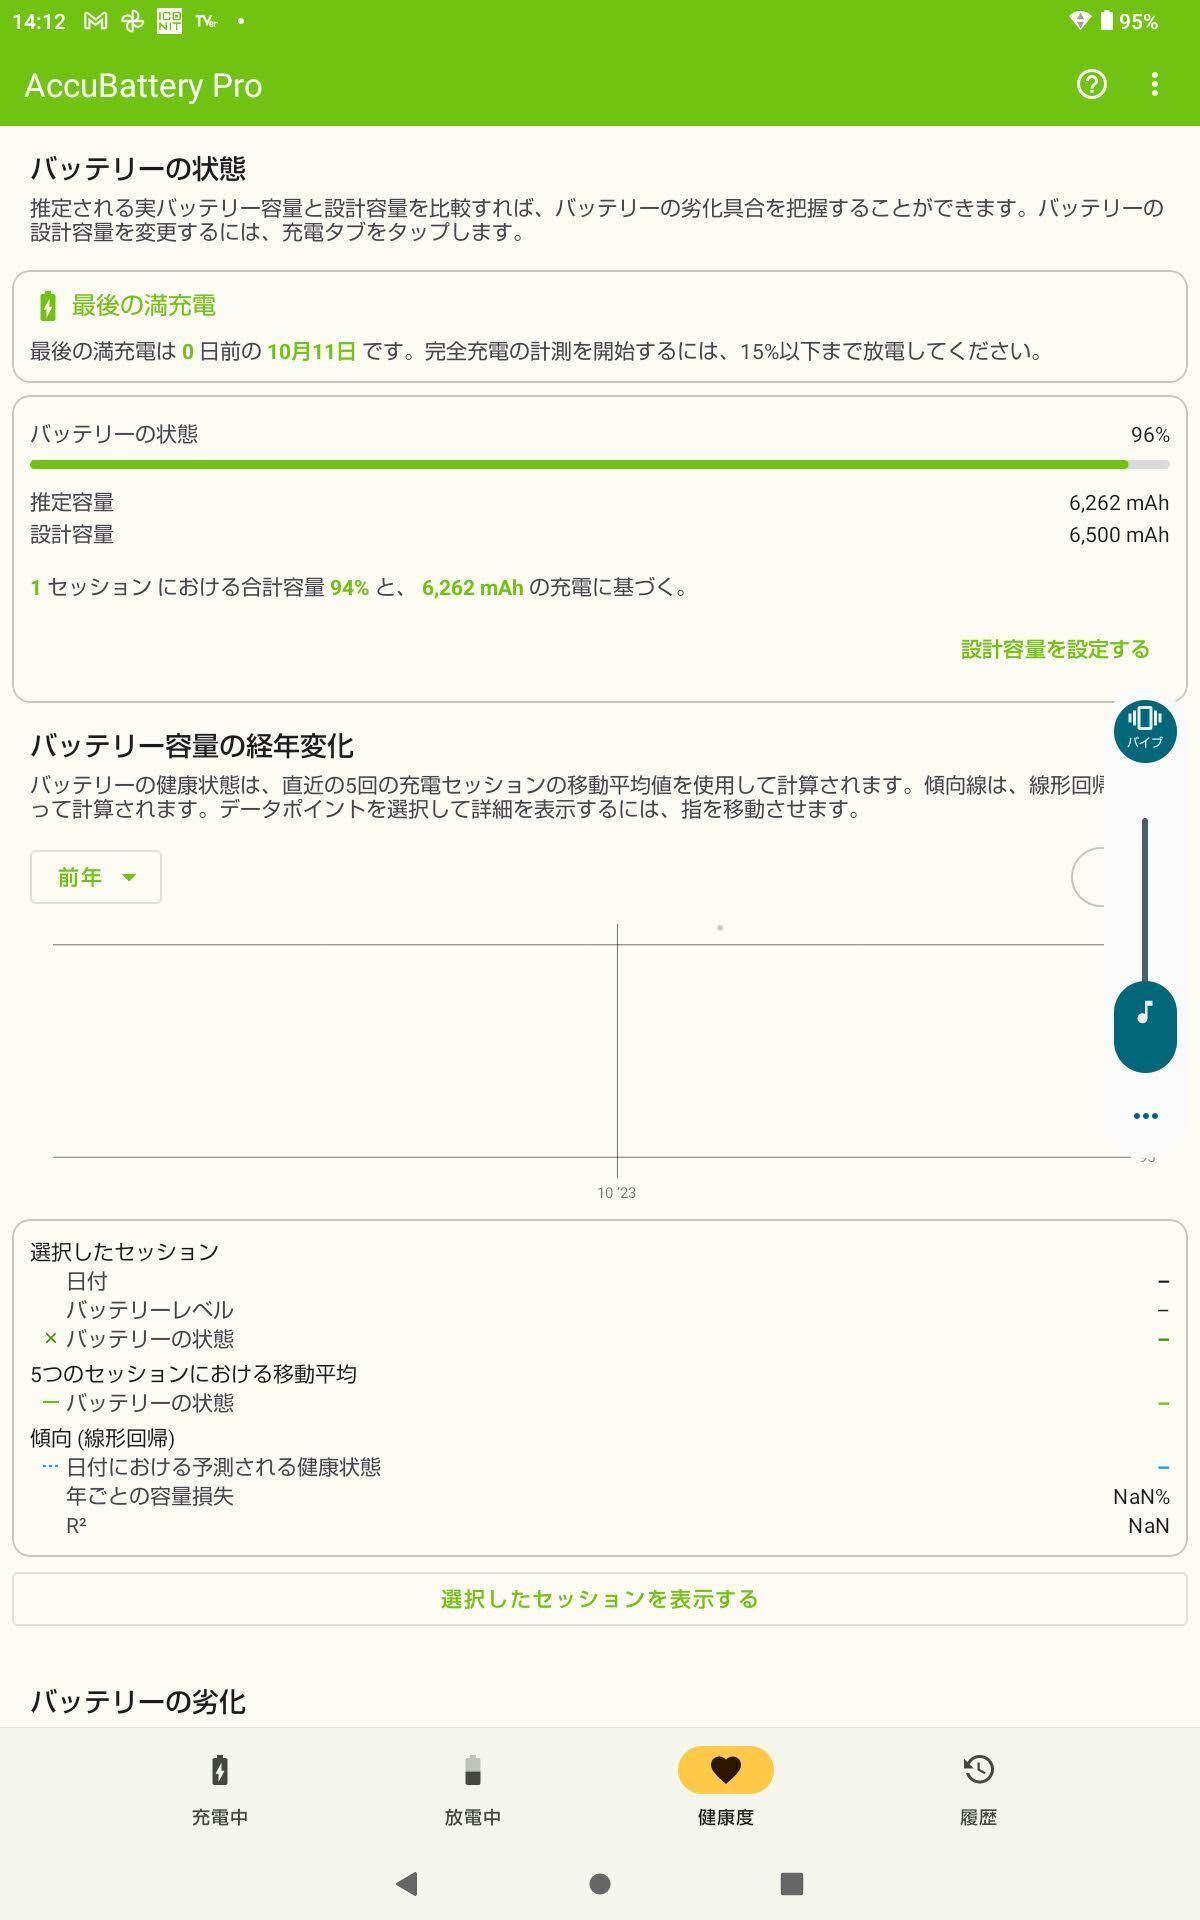Expand the 前年 time range dropdown
Screen dimensions: 1200x1920
96,877
